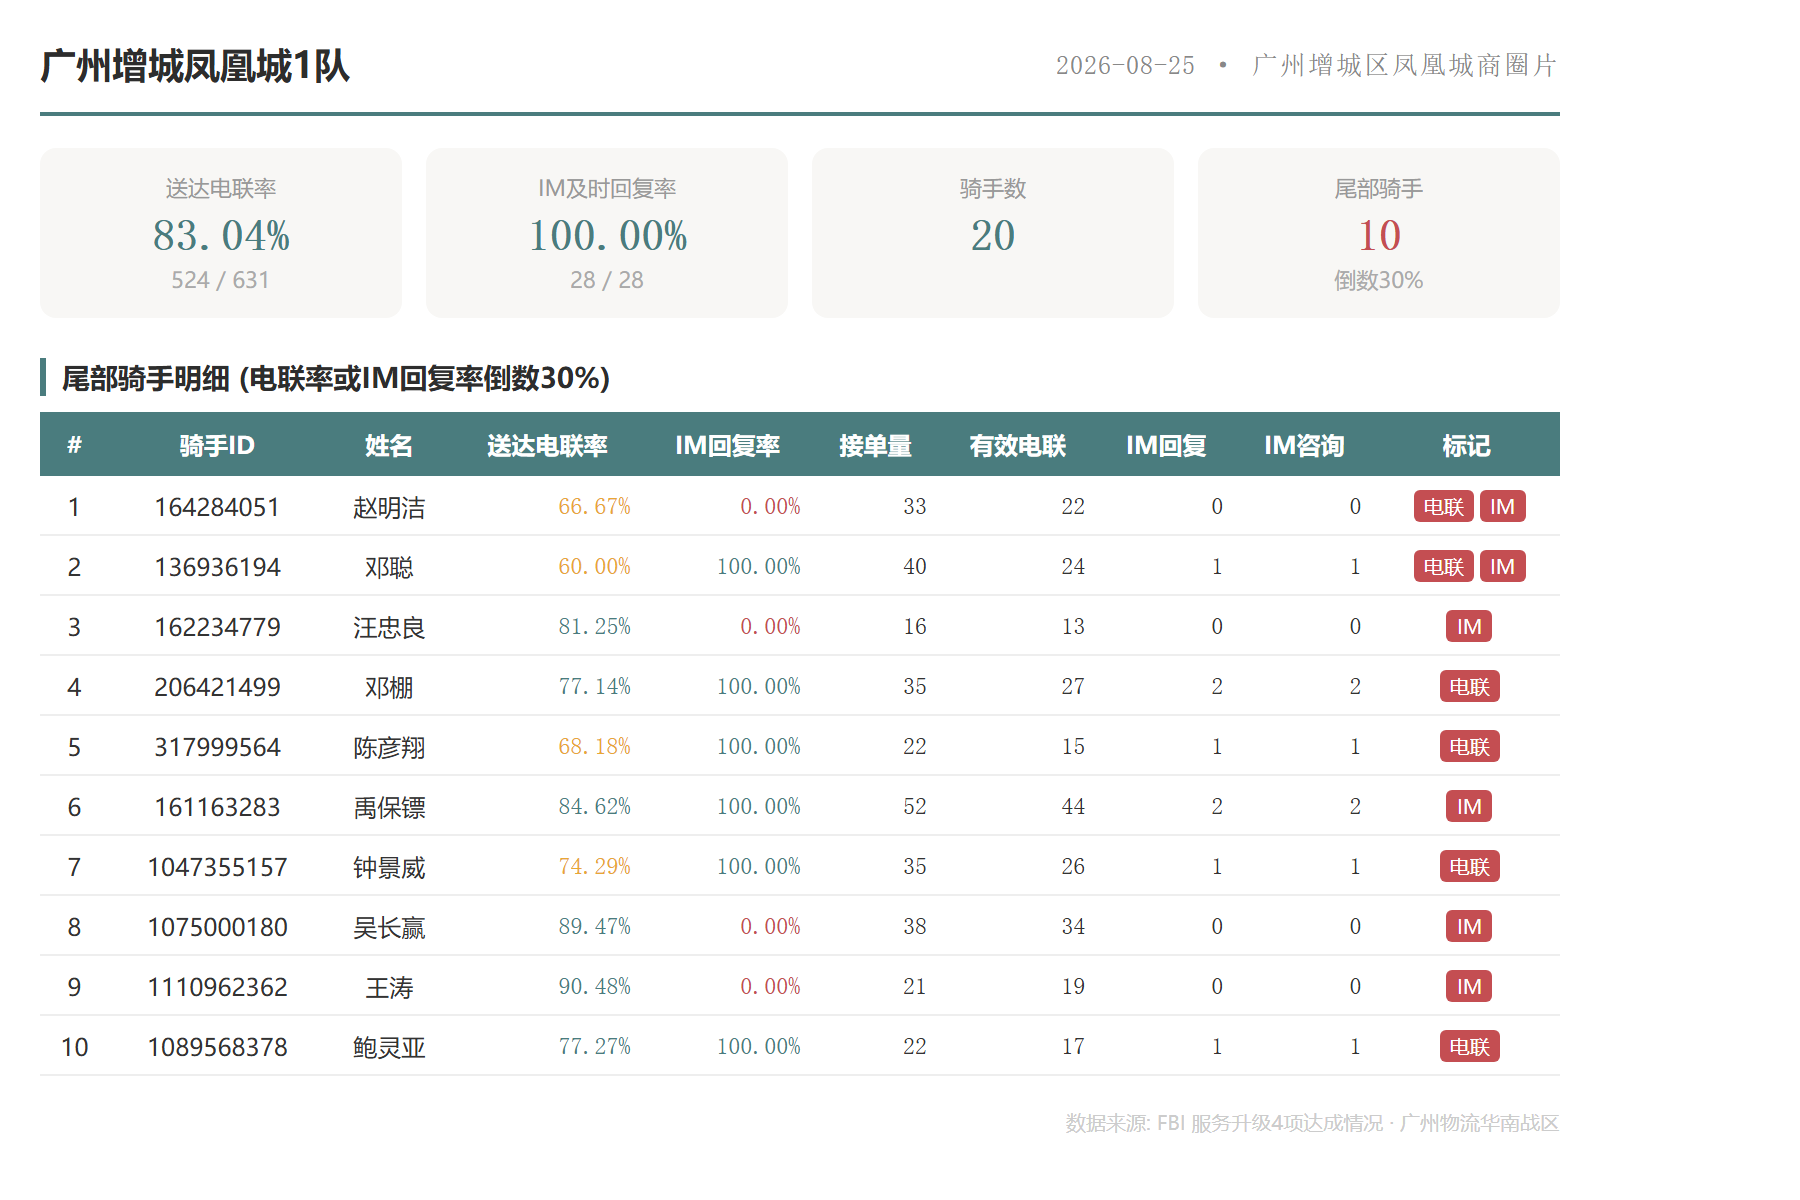Click the 66.67% call rate value
Viewport: 1800px width, 1200px height.
pos(594,506)
